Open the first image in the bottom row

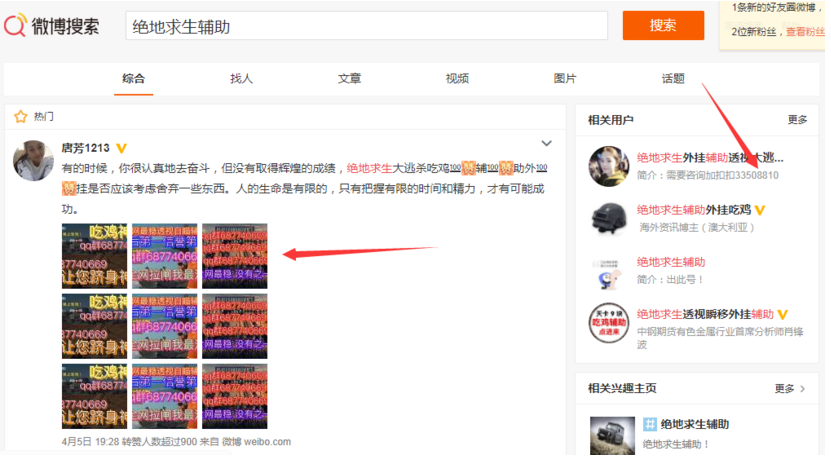pyautogui.click(x=94, y=396)
